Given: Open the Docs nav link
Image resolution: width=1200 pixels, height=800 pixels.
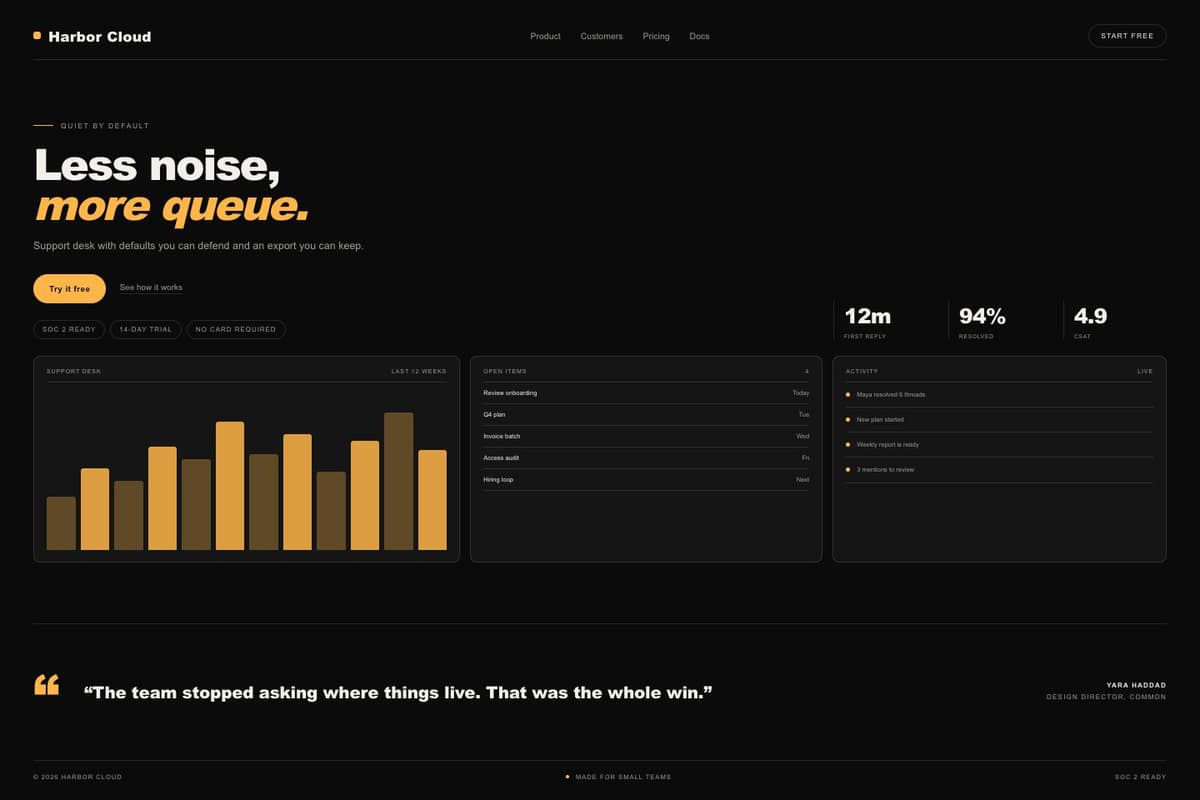Looking at the screenshot, I should pyautogui.click(x=699, y=36).
